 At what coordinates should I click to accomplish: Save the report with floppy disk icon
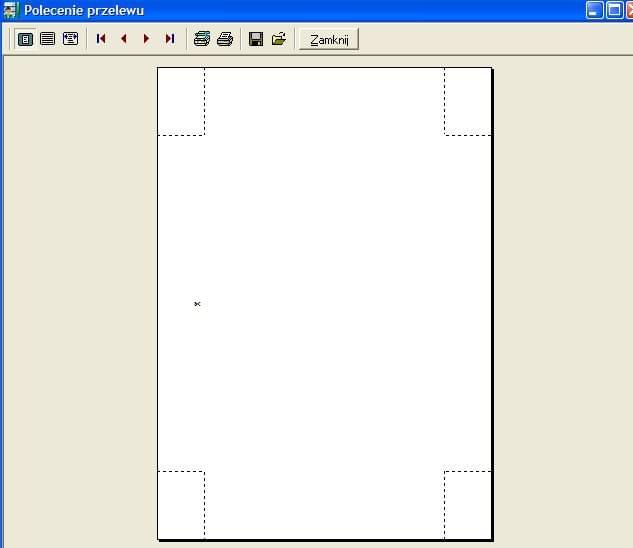[x=256, y=39]
